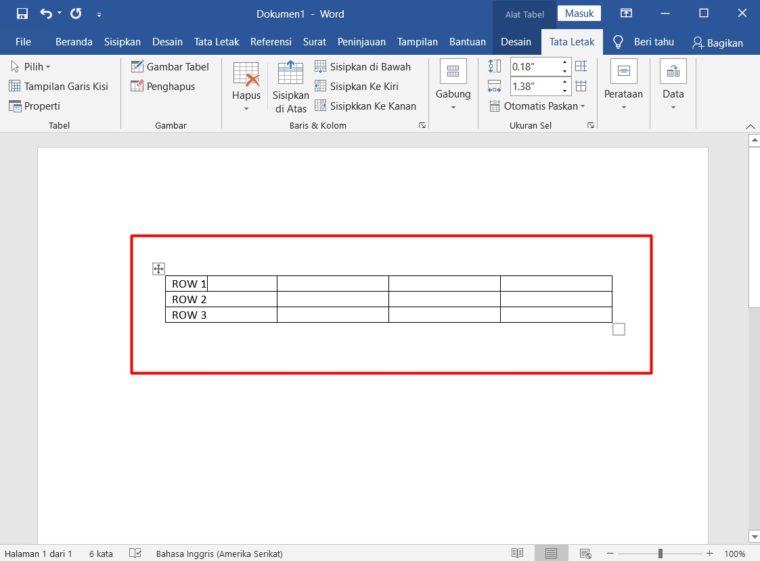
Task: Click Distribute Rows icon
Action: coord(581,66)
